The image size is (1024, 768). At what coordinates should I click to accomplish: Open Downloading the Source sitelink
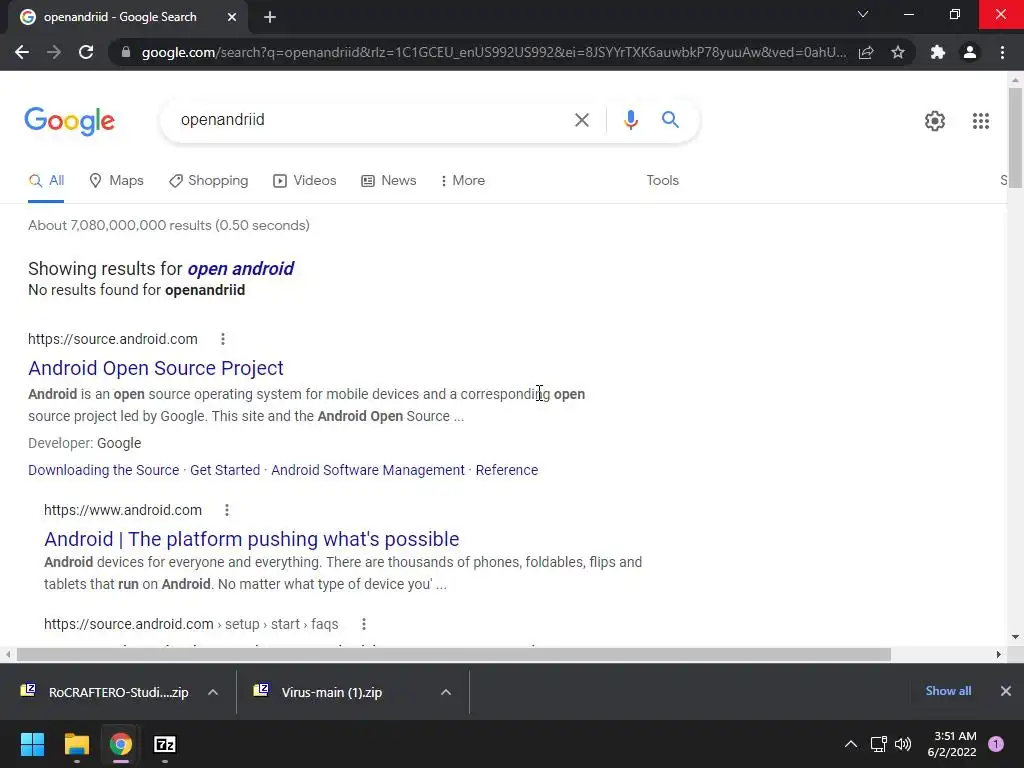(103, 470)
